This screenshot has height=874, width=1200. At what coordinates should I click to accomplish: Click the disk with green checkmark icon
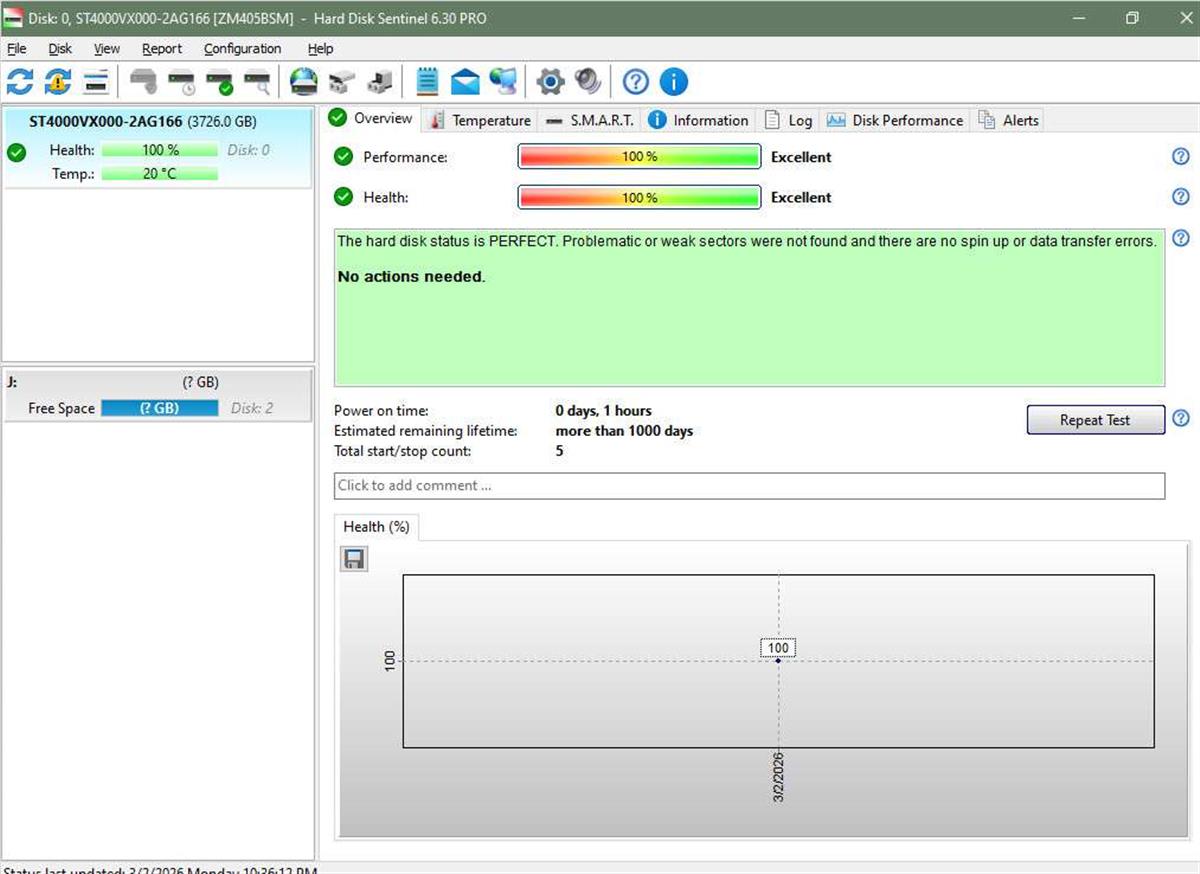[x=219, y=81]
